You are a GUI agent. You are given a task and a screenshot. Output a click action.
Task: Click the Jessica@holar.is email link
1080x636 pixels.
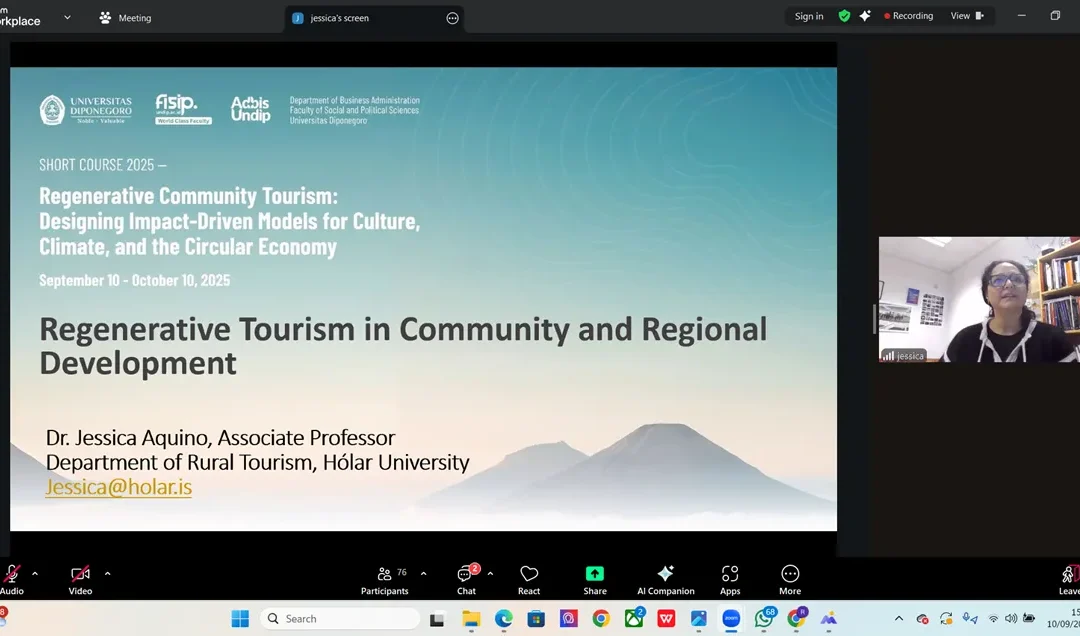tap(118, 487)
